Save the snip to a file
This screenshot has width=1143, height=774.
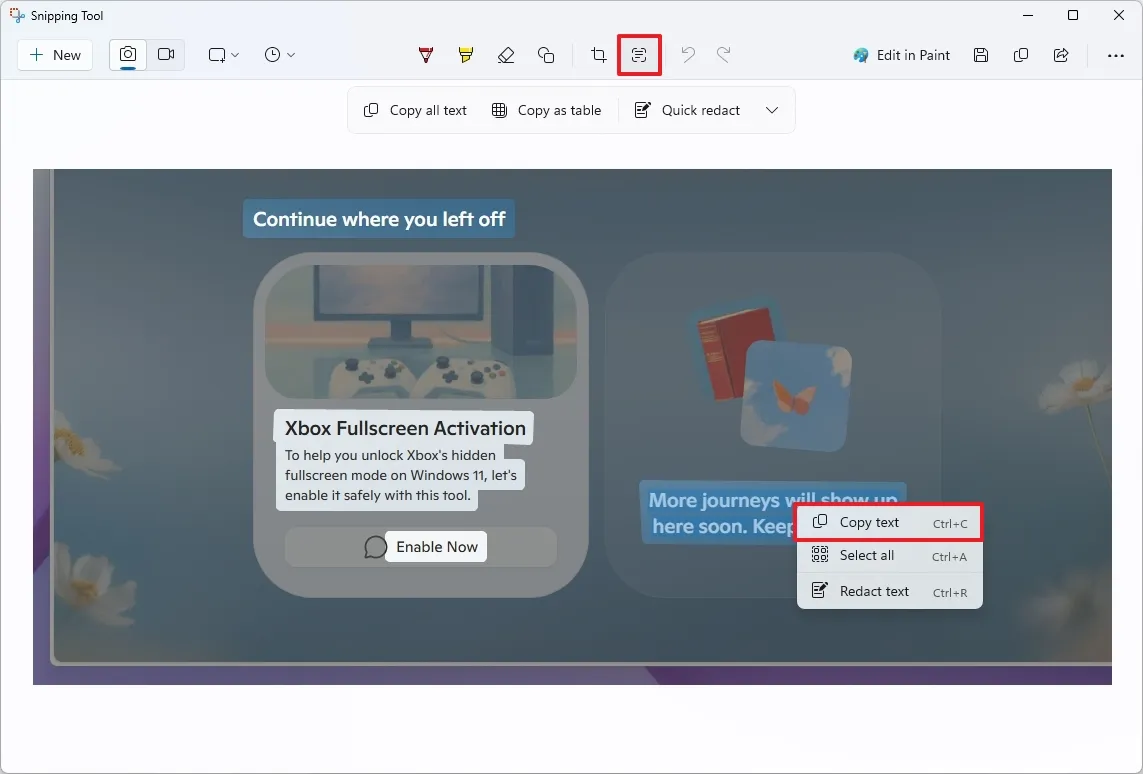981,55
